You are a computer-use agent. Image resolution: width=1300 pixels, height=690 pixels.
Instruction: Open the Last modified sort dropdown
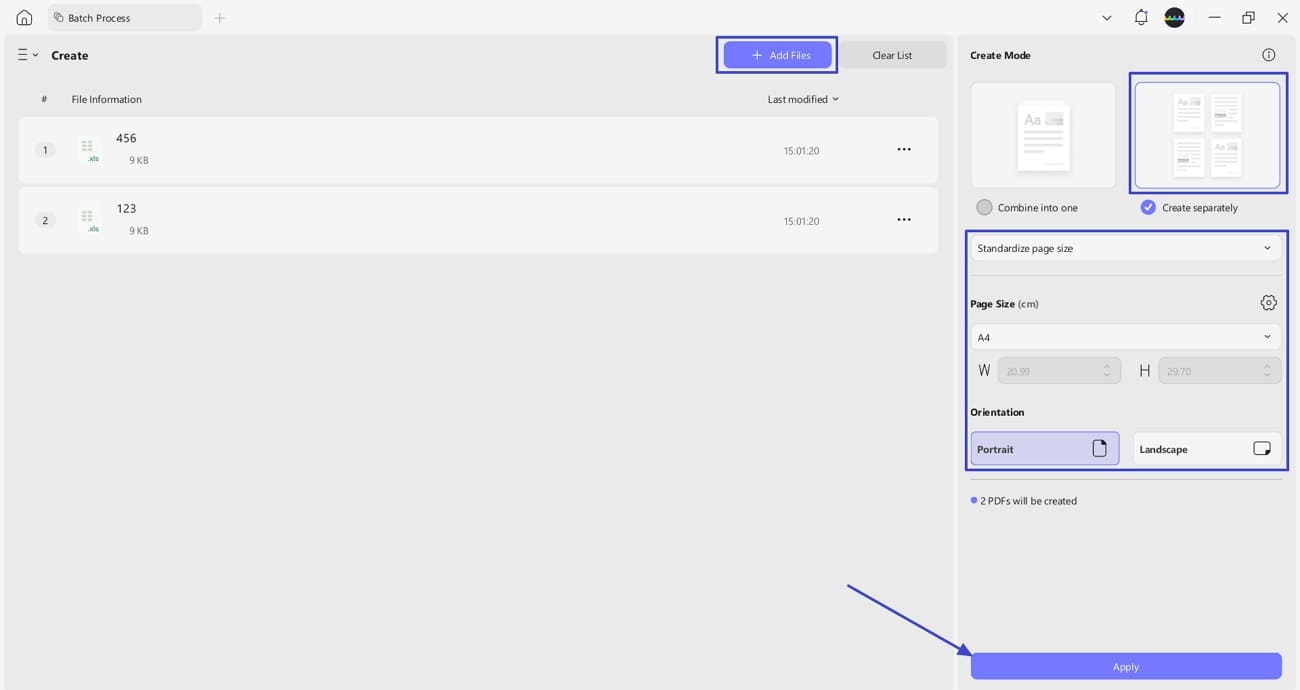pos(801,99)
